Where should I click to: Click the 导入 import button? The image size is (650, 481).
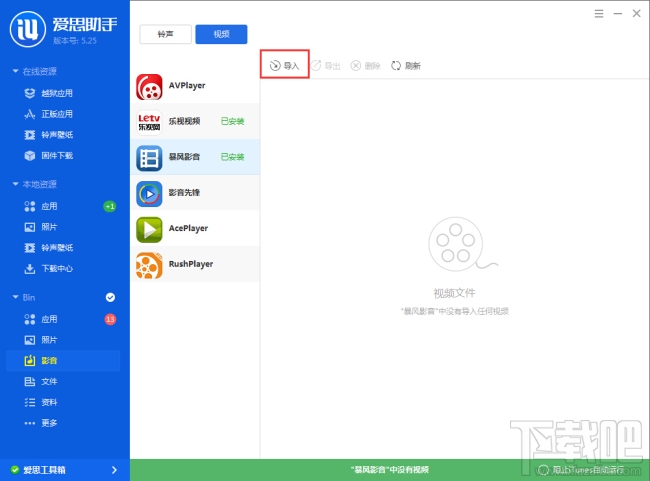284,66
